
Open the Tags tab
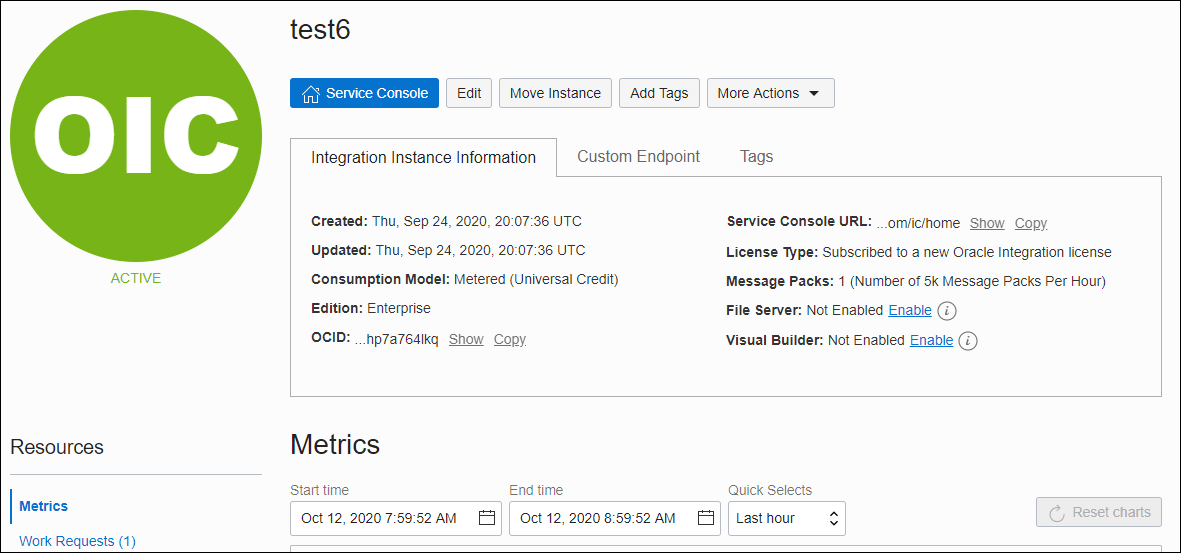(756, 157)
